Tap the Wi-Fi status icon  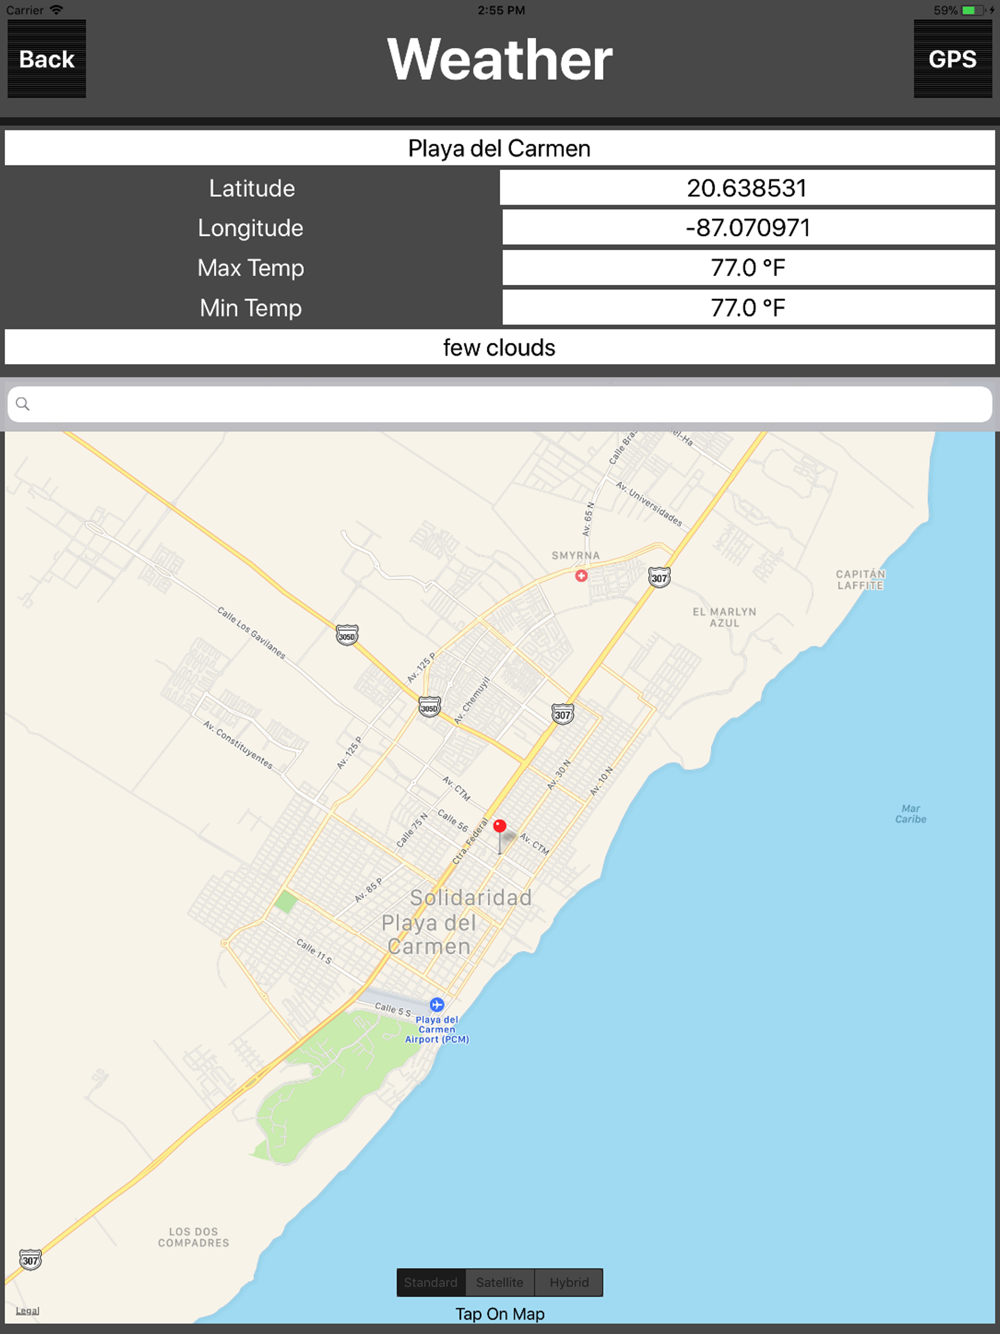click(56, 10)
